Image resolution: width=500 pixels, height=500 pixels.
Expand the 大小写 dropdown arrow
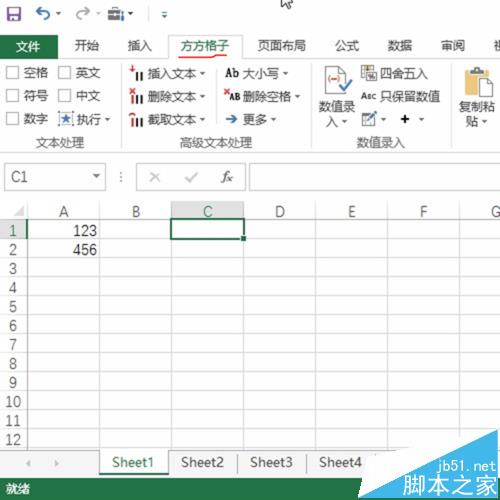[x=286, y=73]
